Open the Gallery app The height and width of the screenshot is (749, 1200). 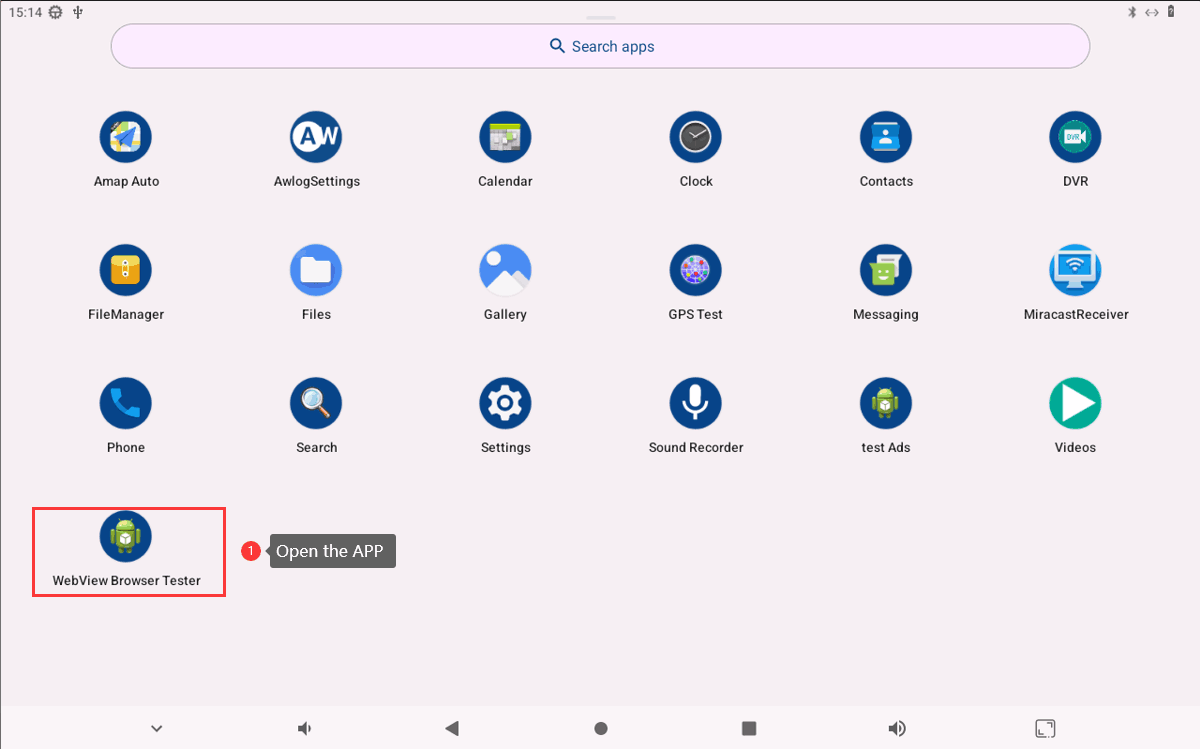coord(505,269)
